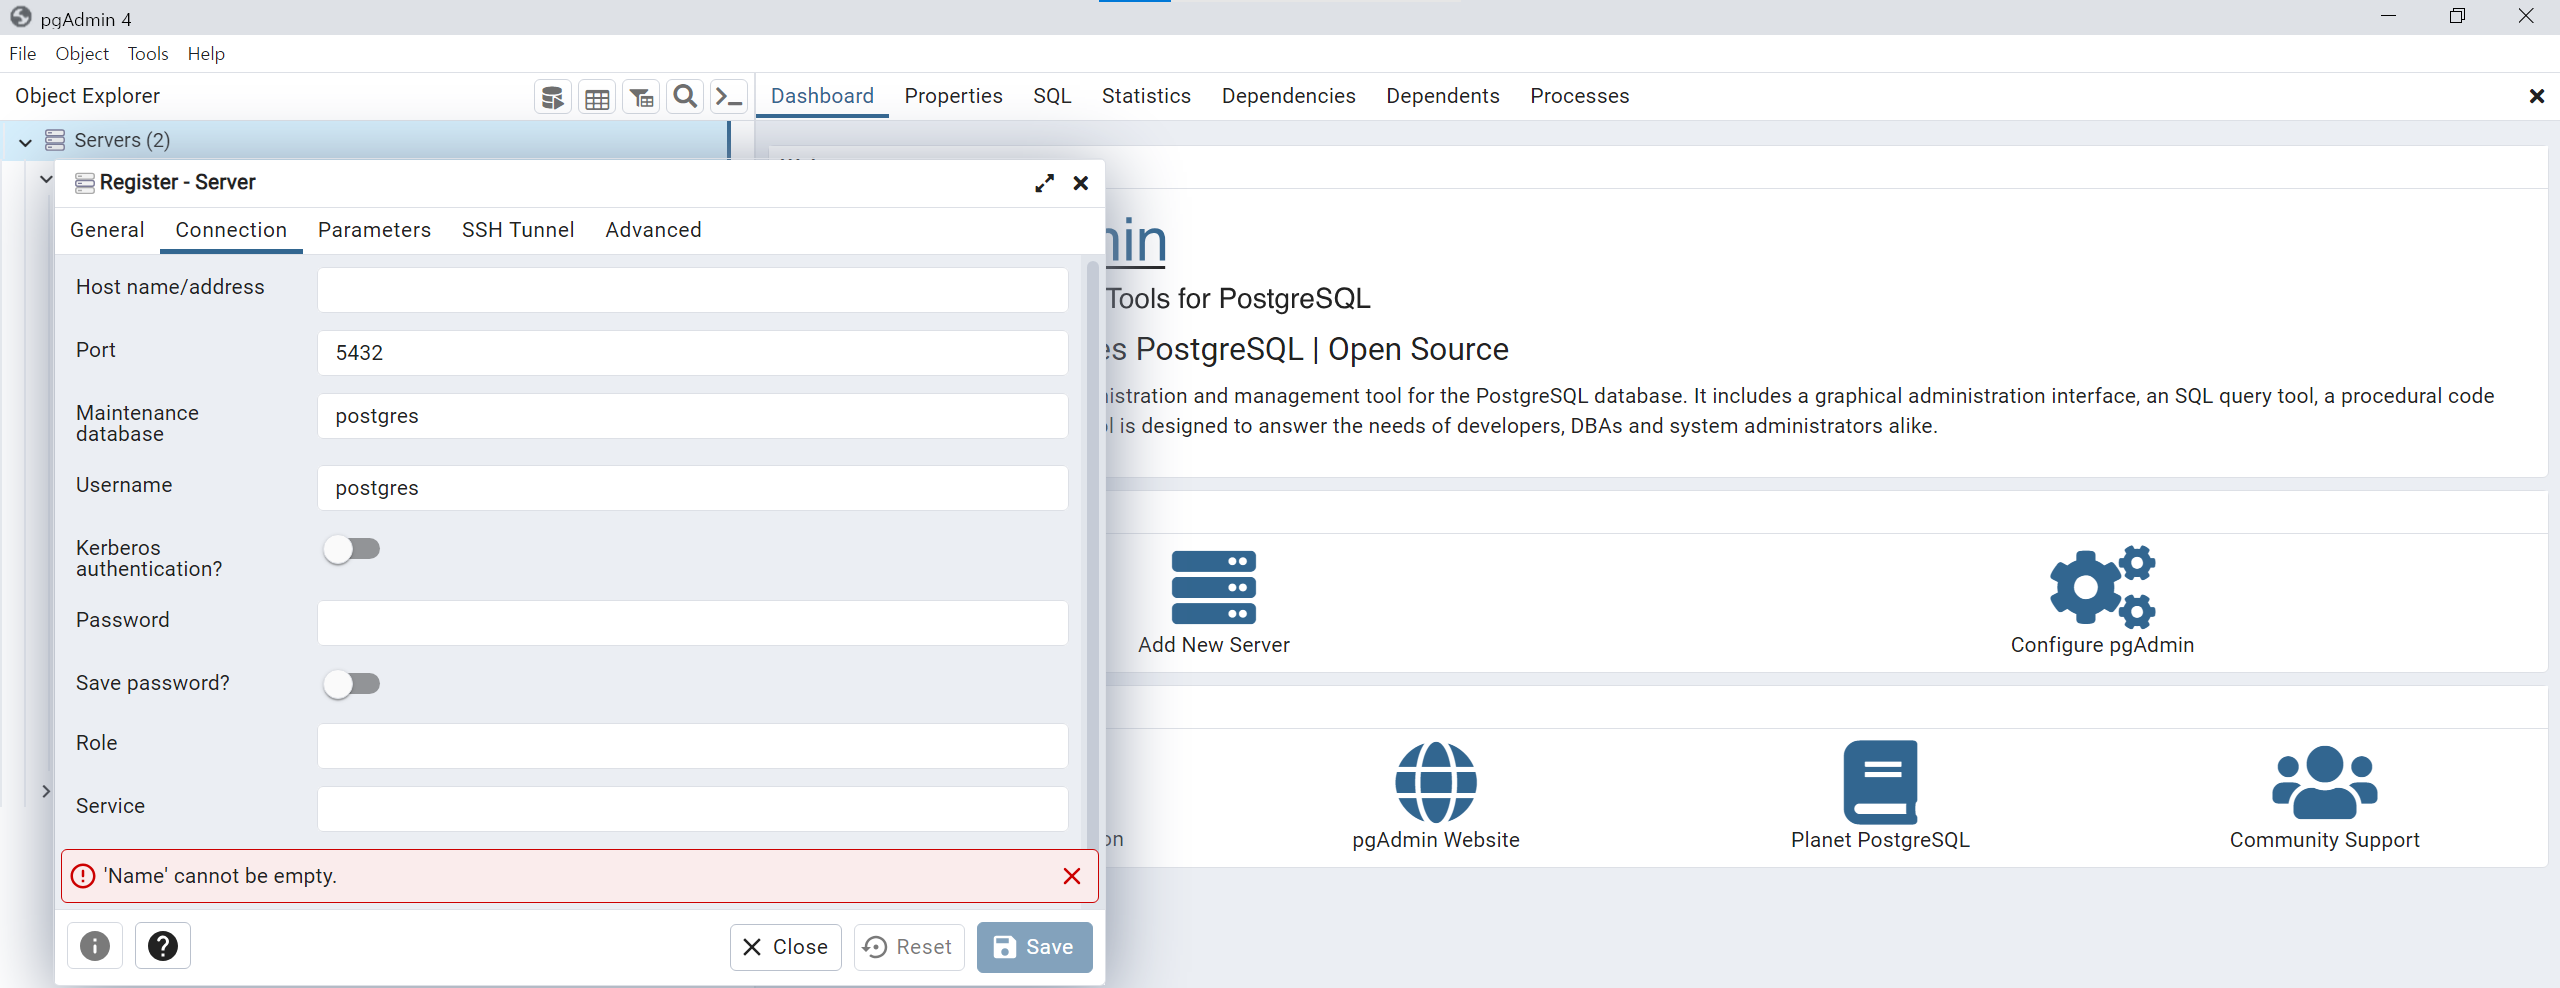The width and height of the screenshot is (2560, 988).
Task: Open the Community Support people icon
Action: click(2324, 782)
